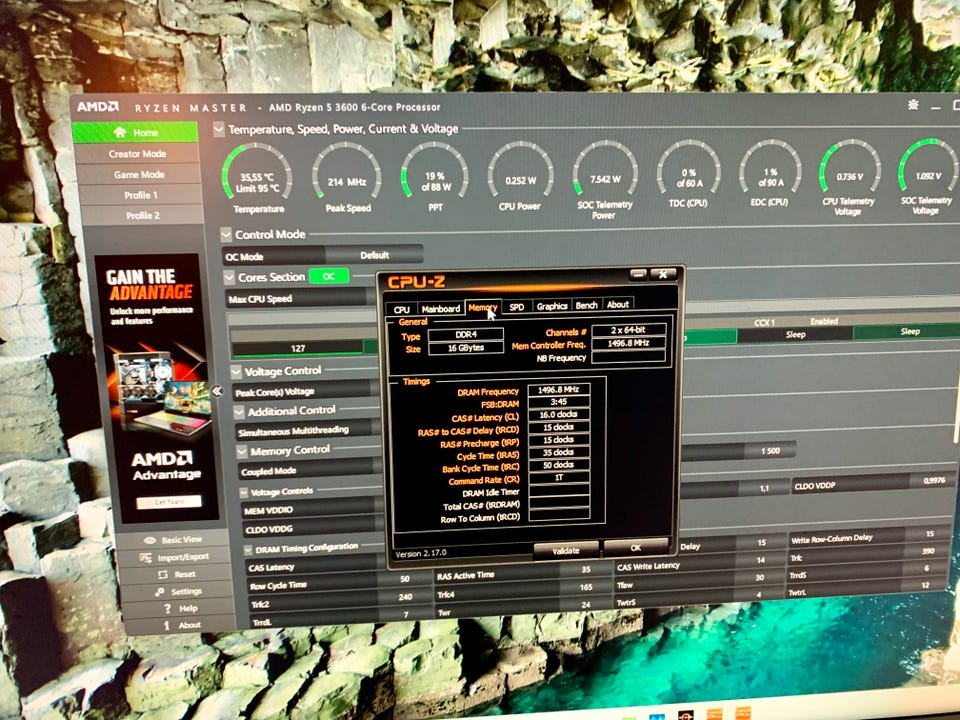Switch to the Memory tab in CPU-Z
This screenshot has height=720, width=960.
482,307
